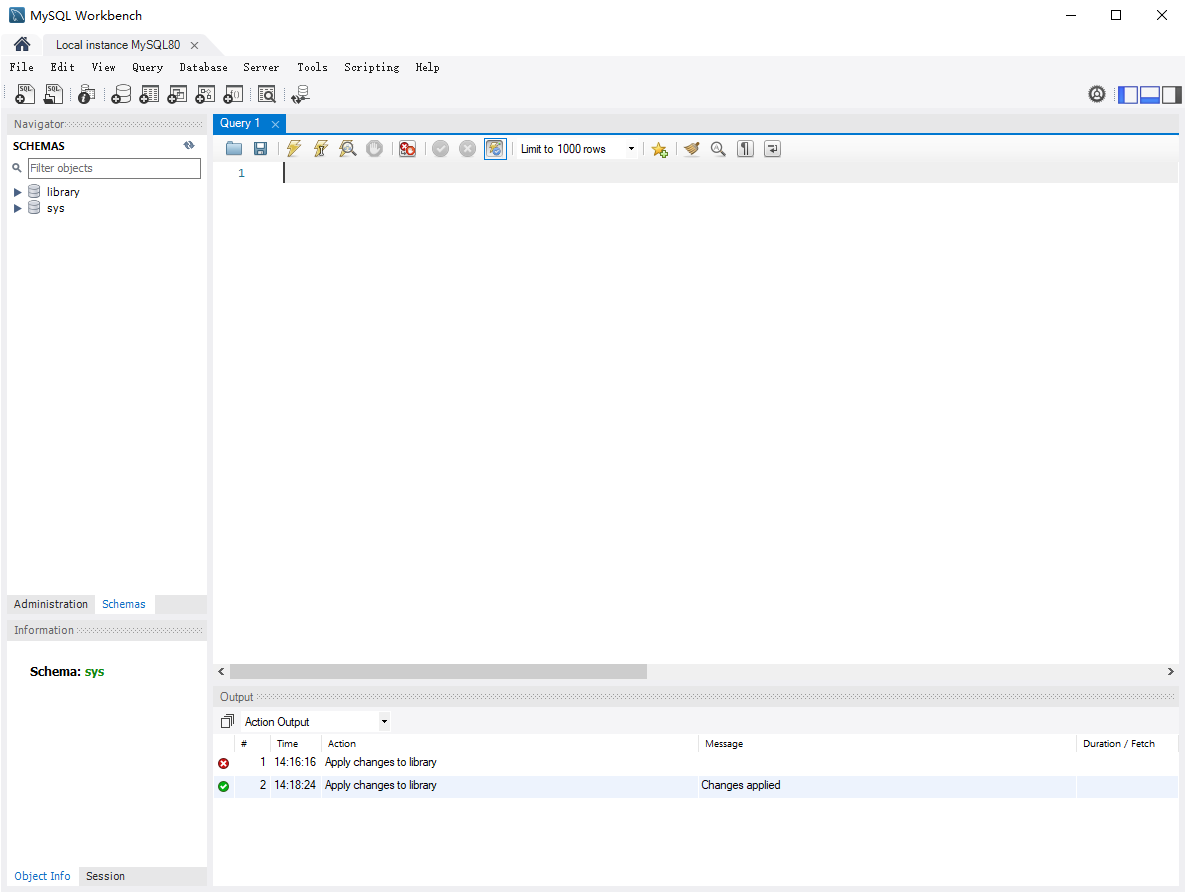
Task: Open the Query menu
Action: click(x=147, y=67)
